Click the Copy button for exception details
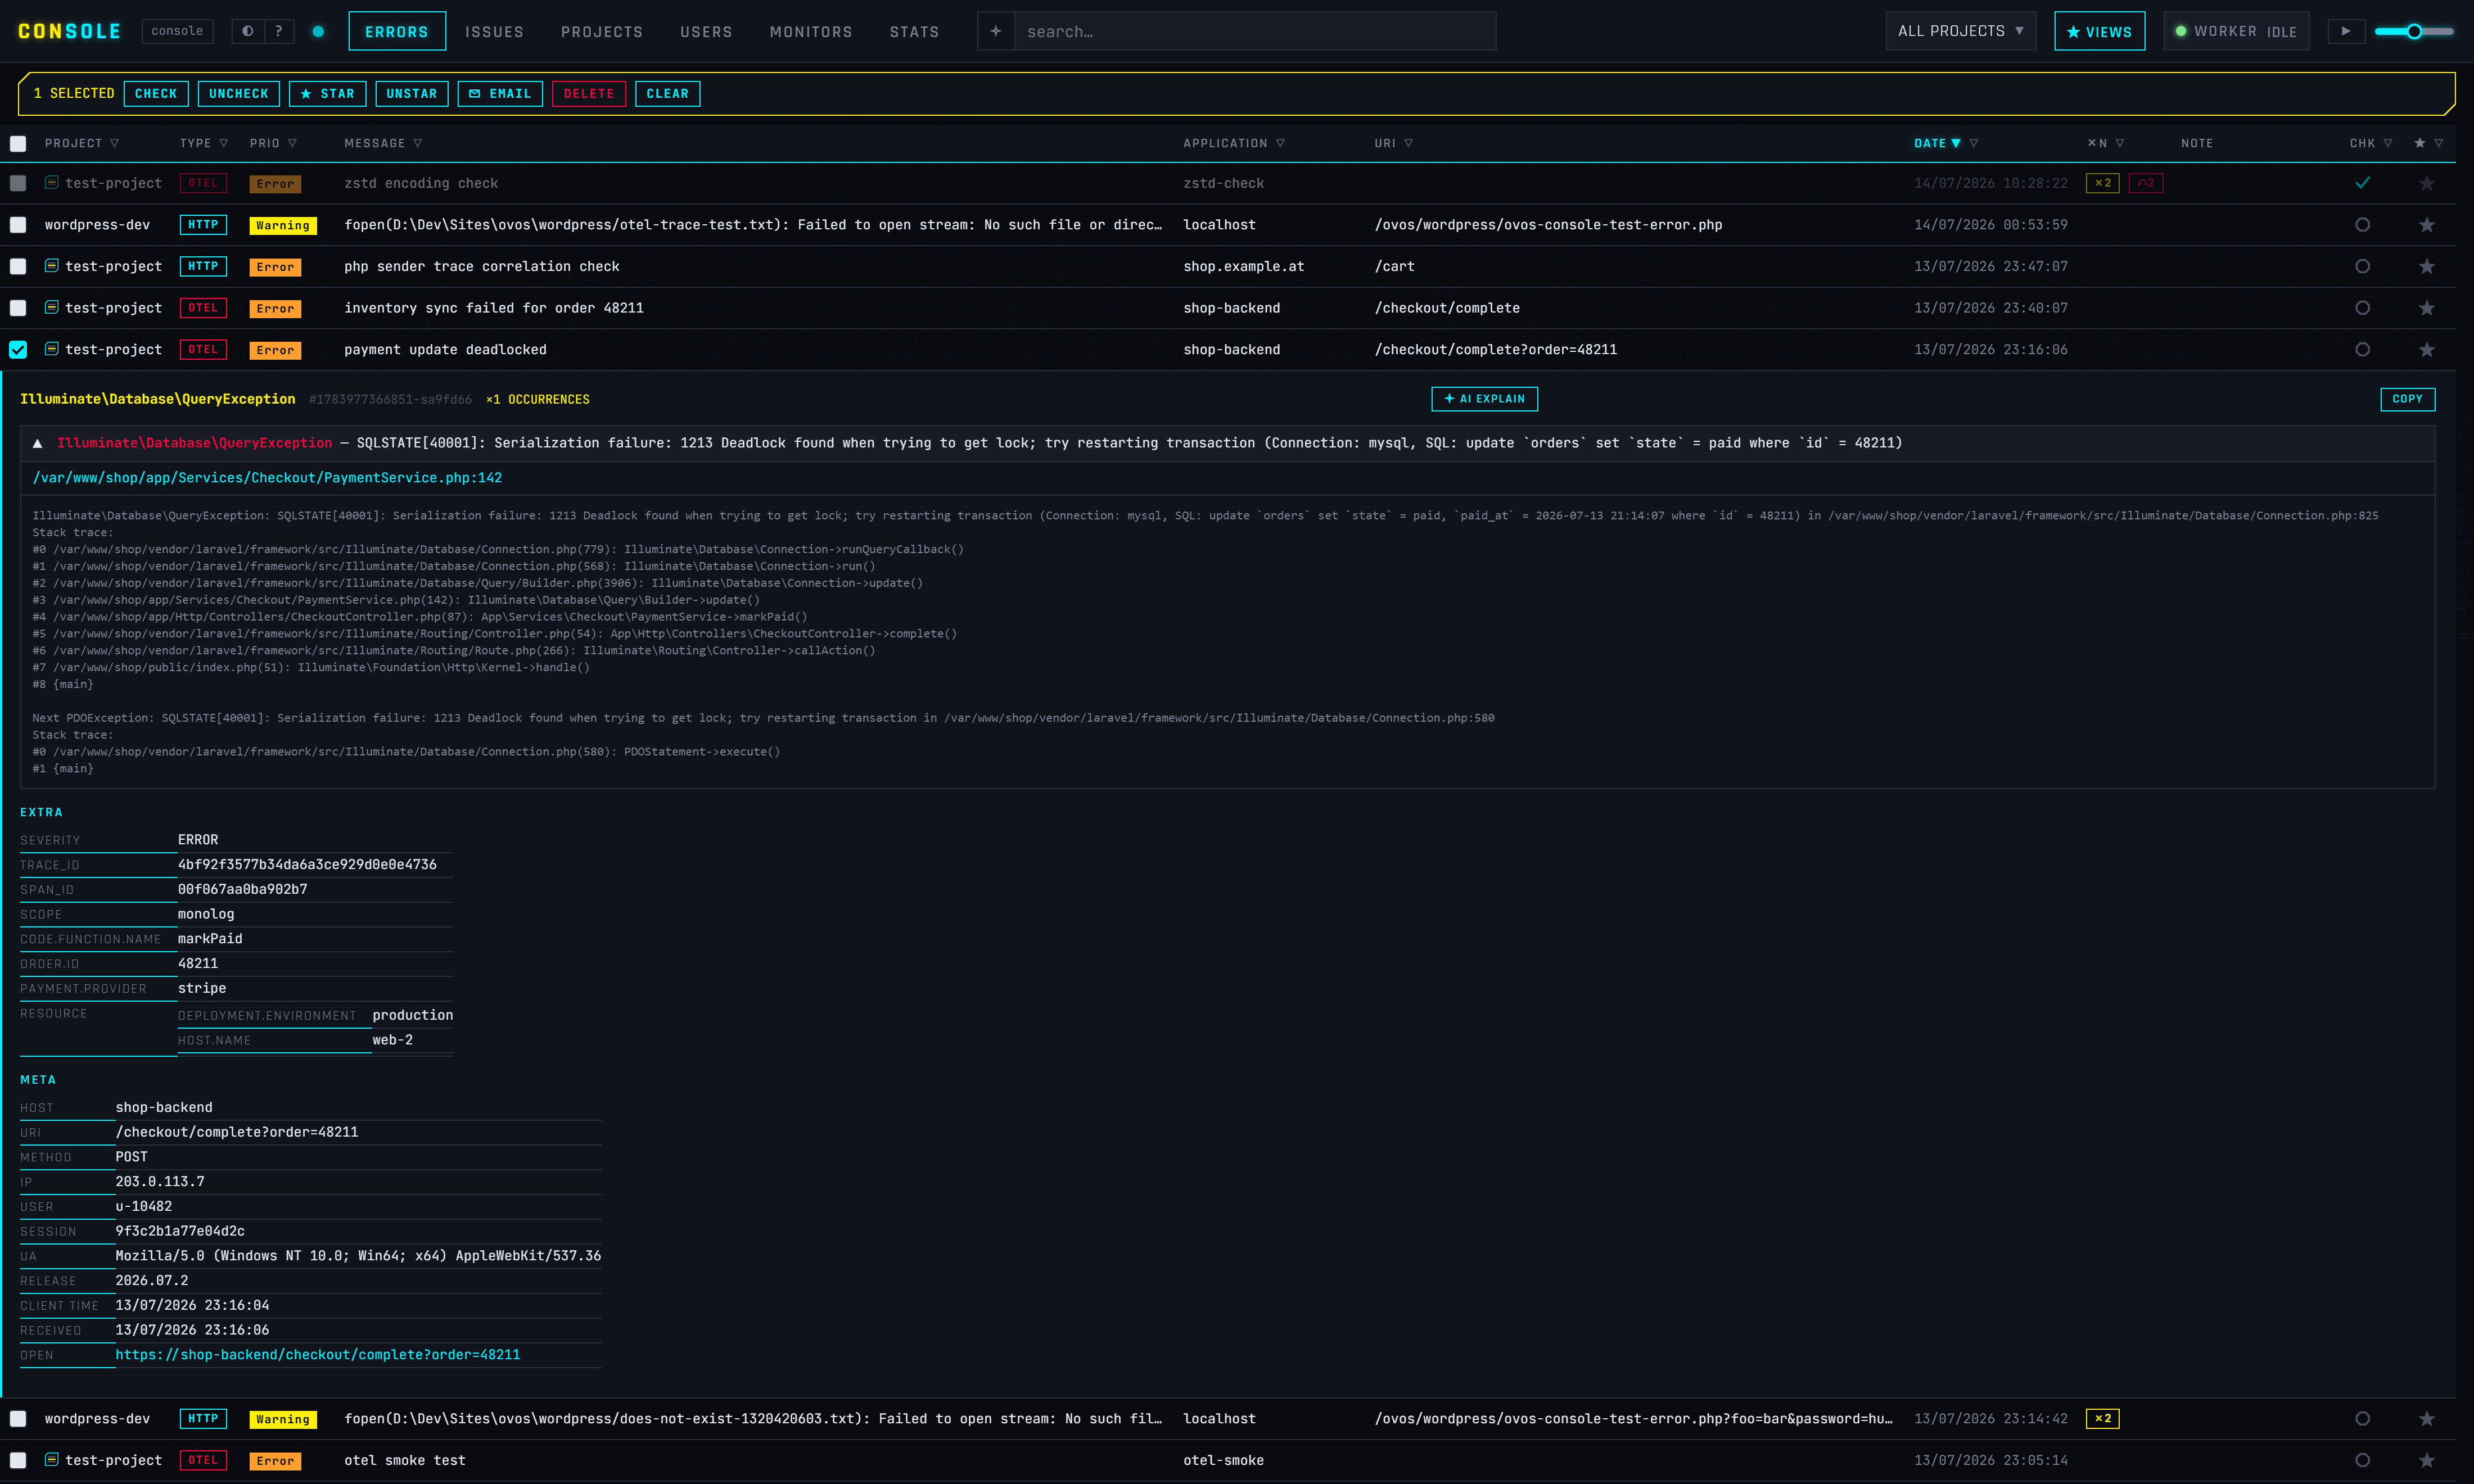2474x1484 pixels. point(2407,399)
